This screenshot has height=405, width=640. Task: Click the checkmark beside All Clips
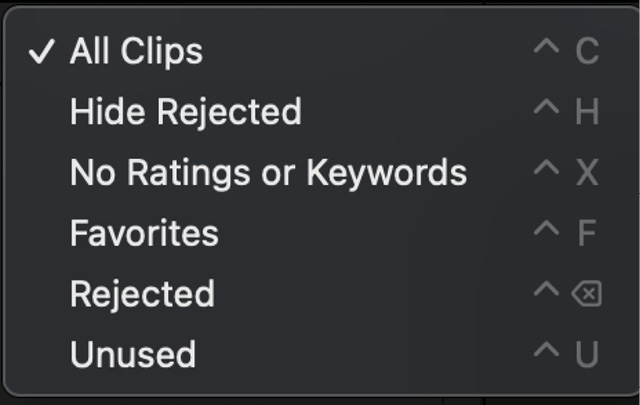pos(41,52)
